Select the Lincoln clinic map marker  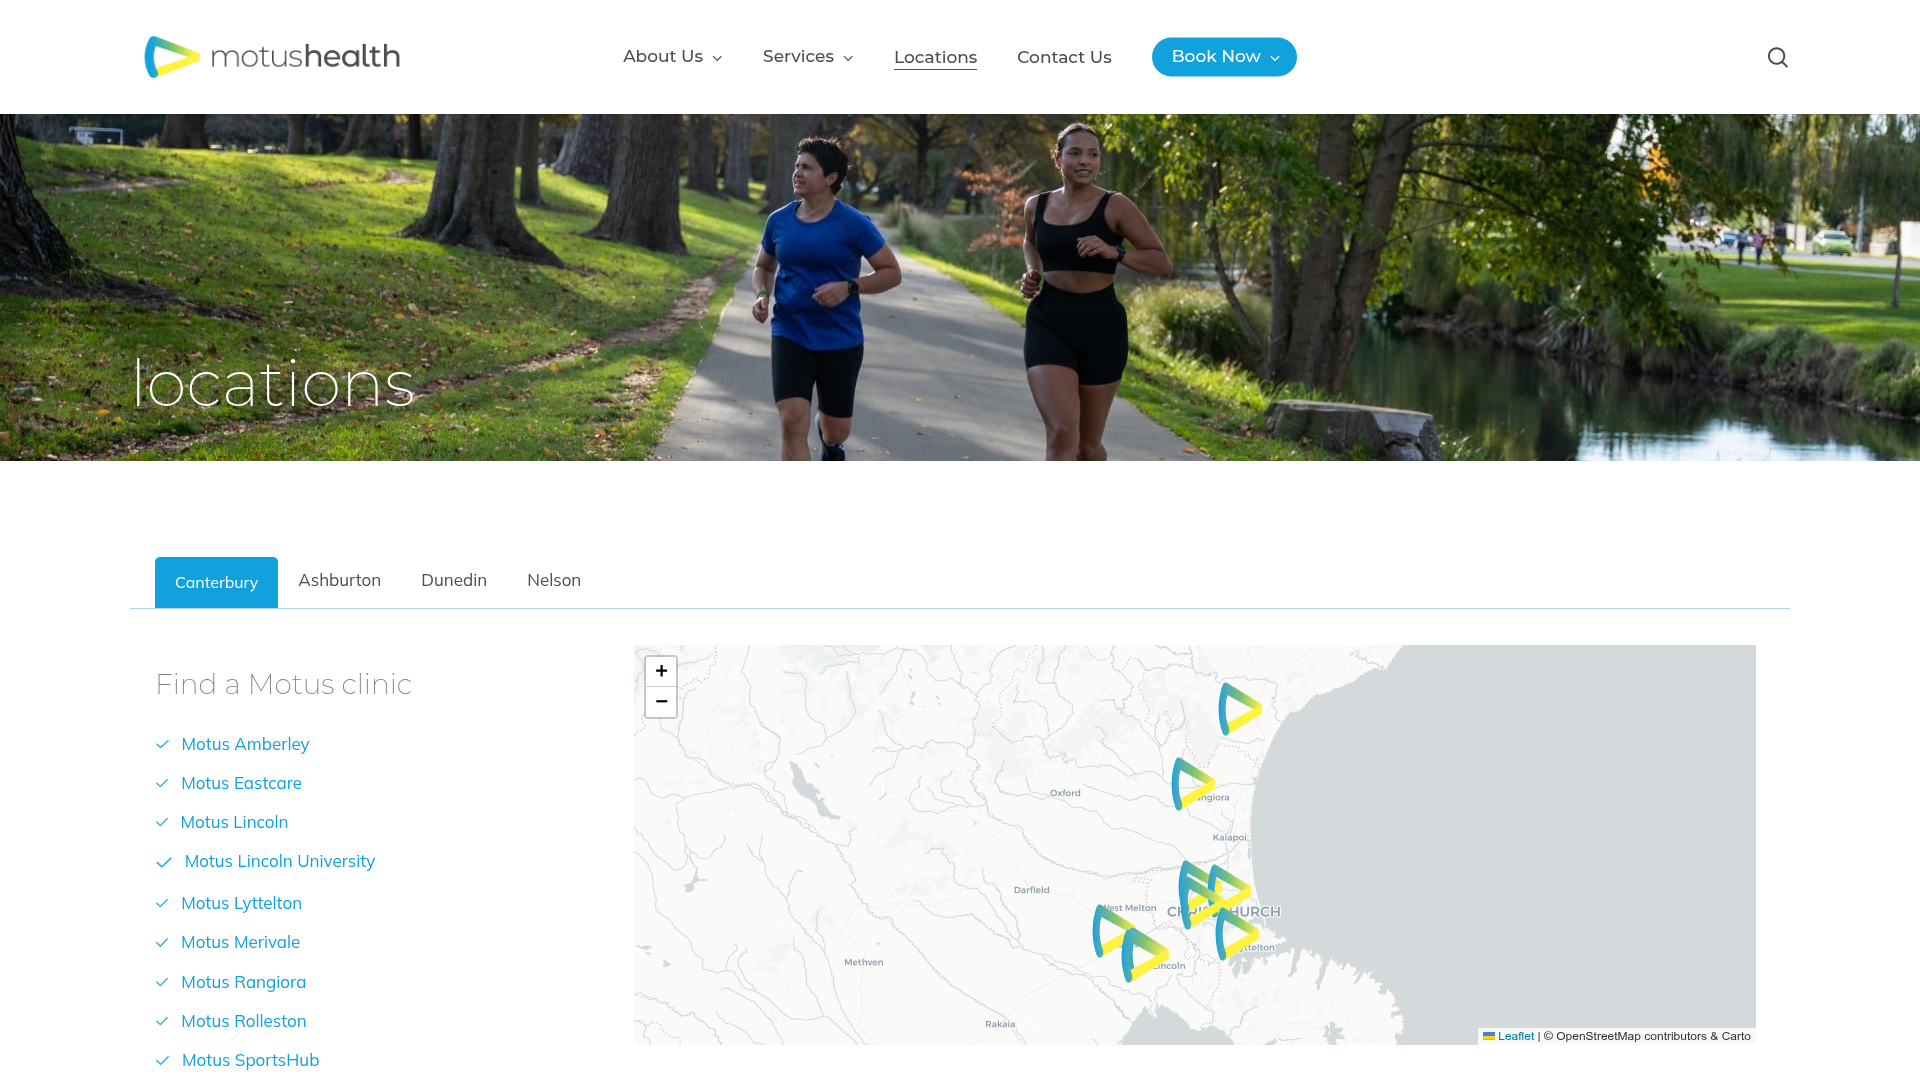pyautogui.click(x=1145, y=955)
